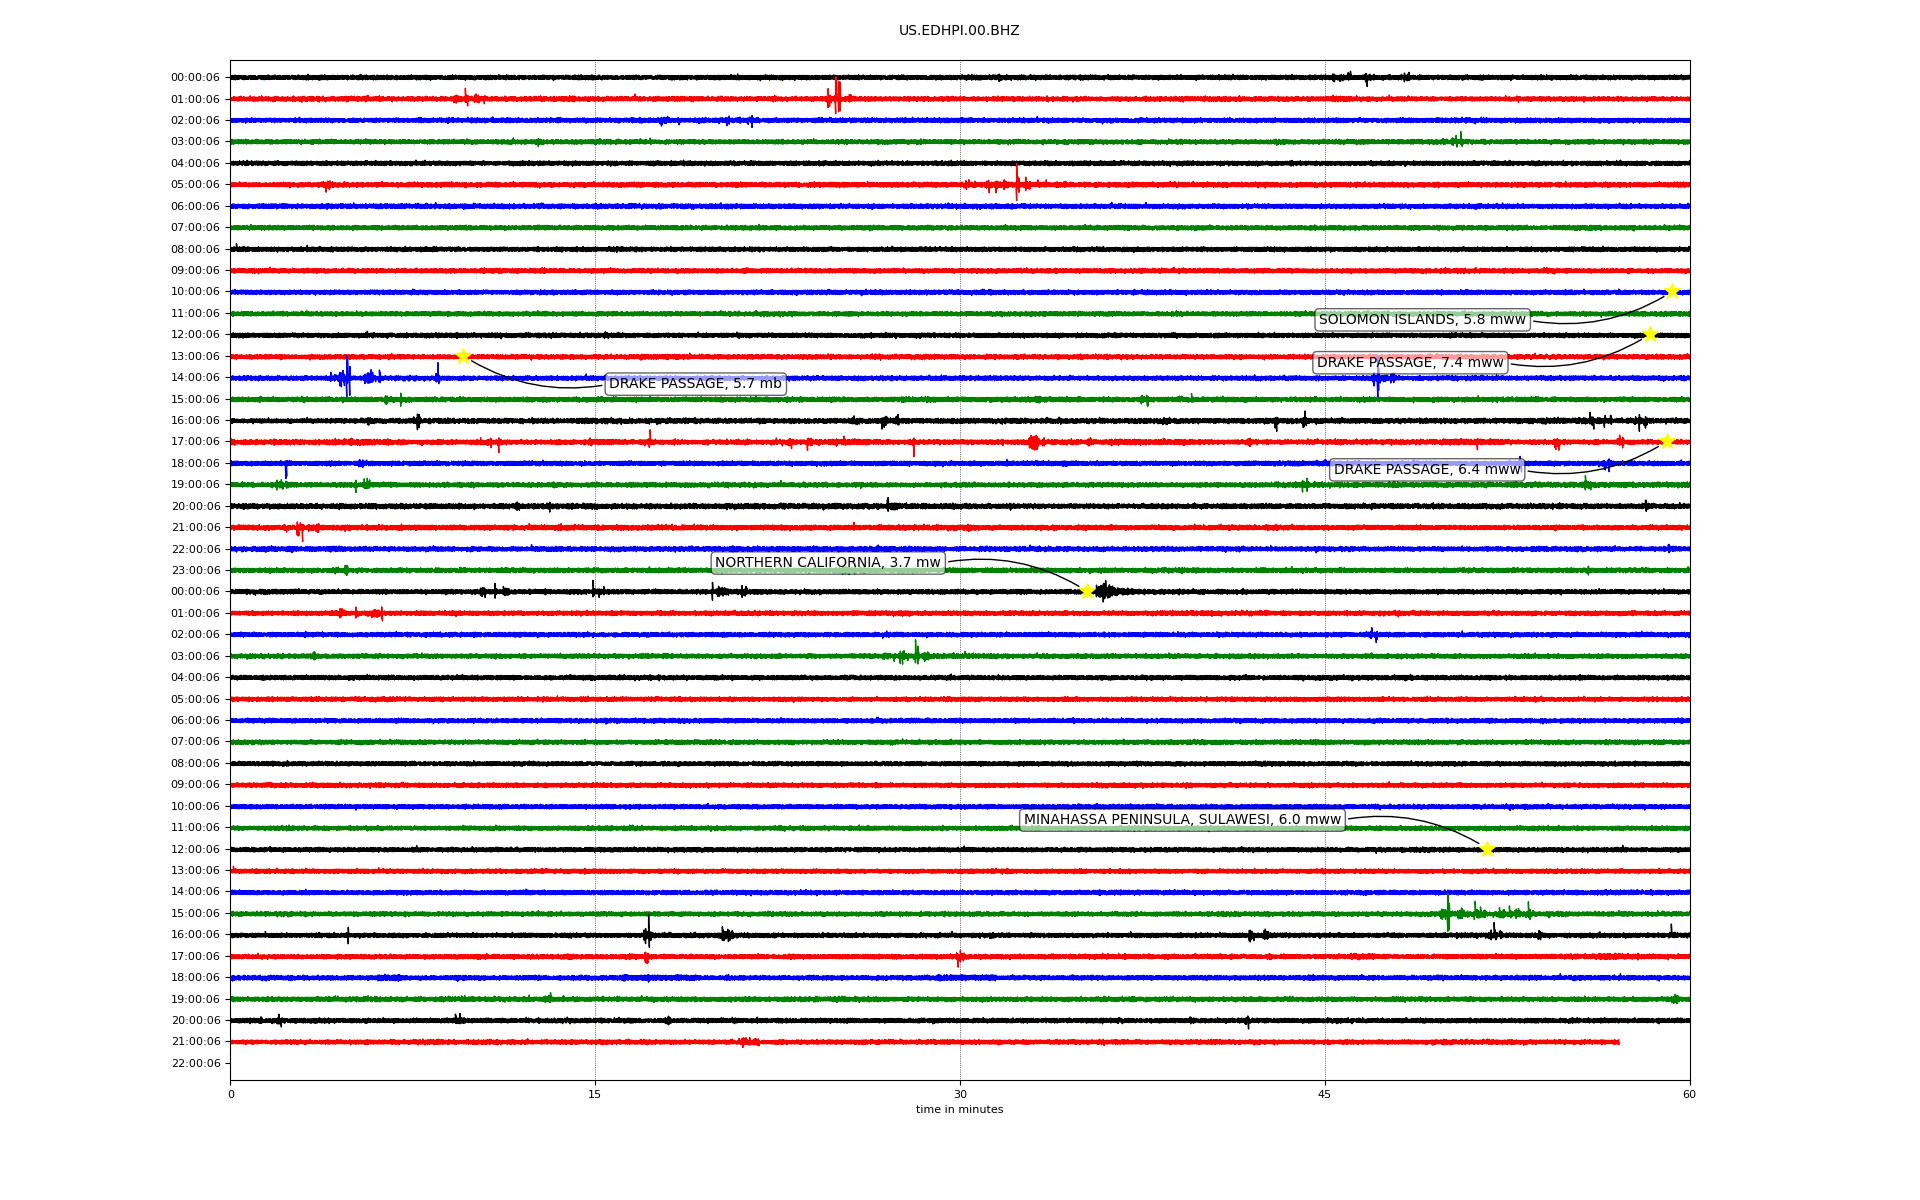Click the DRAKE PASSAGE, 6.4 mww label
Image resolution: width=1920 pixels, height=1200 pixels.
tap(1427, 470)
